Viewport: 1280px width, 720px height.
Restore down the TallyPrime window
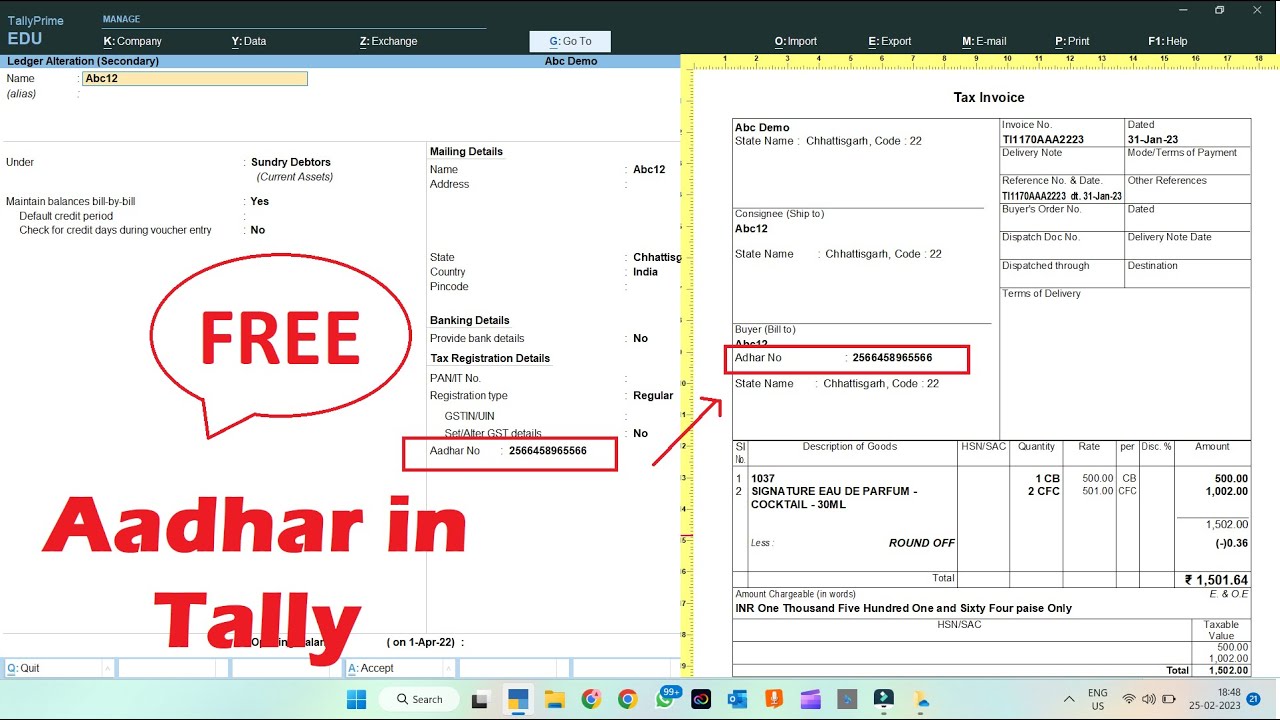coord(1219,10)
